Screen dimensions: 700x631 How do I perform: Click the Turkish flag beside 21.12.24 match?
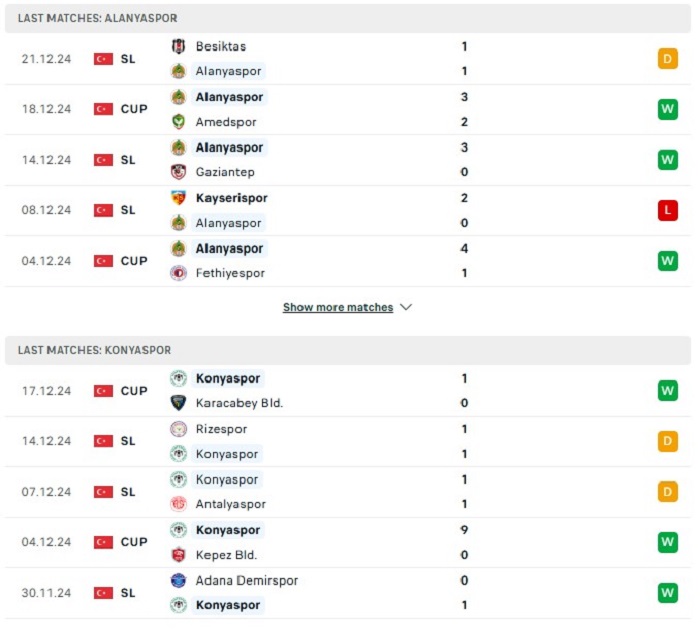coord(103,59)
